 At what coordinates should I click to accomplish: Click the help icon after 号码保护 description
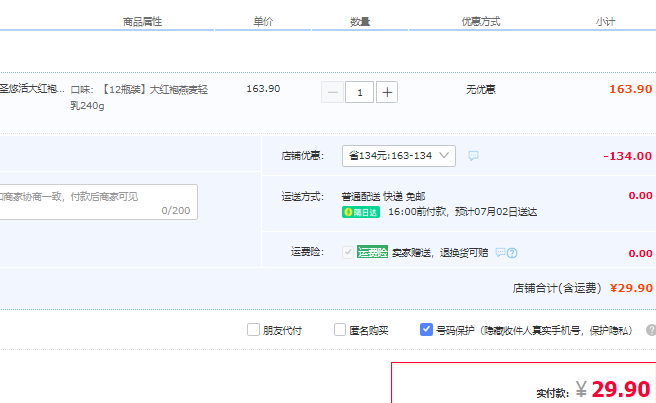[x=651, y=330]
